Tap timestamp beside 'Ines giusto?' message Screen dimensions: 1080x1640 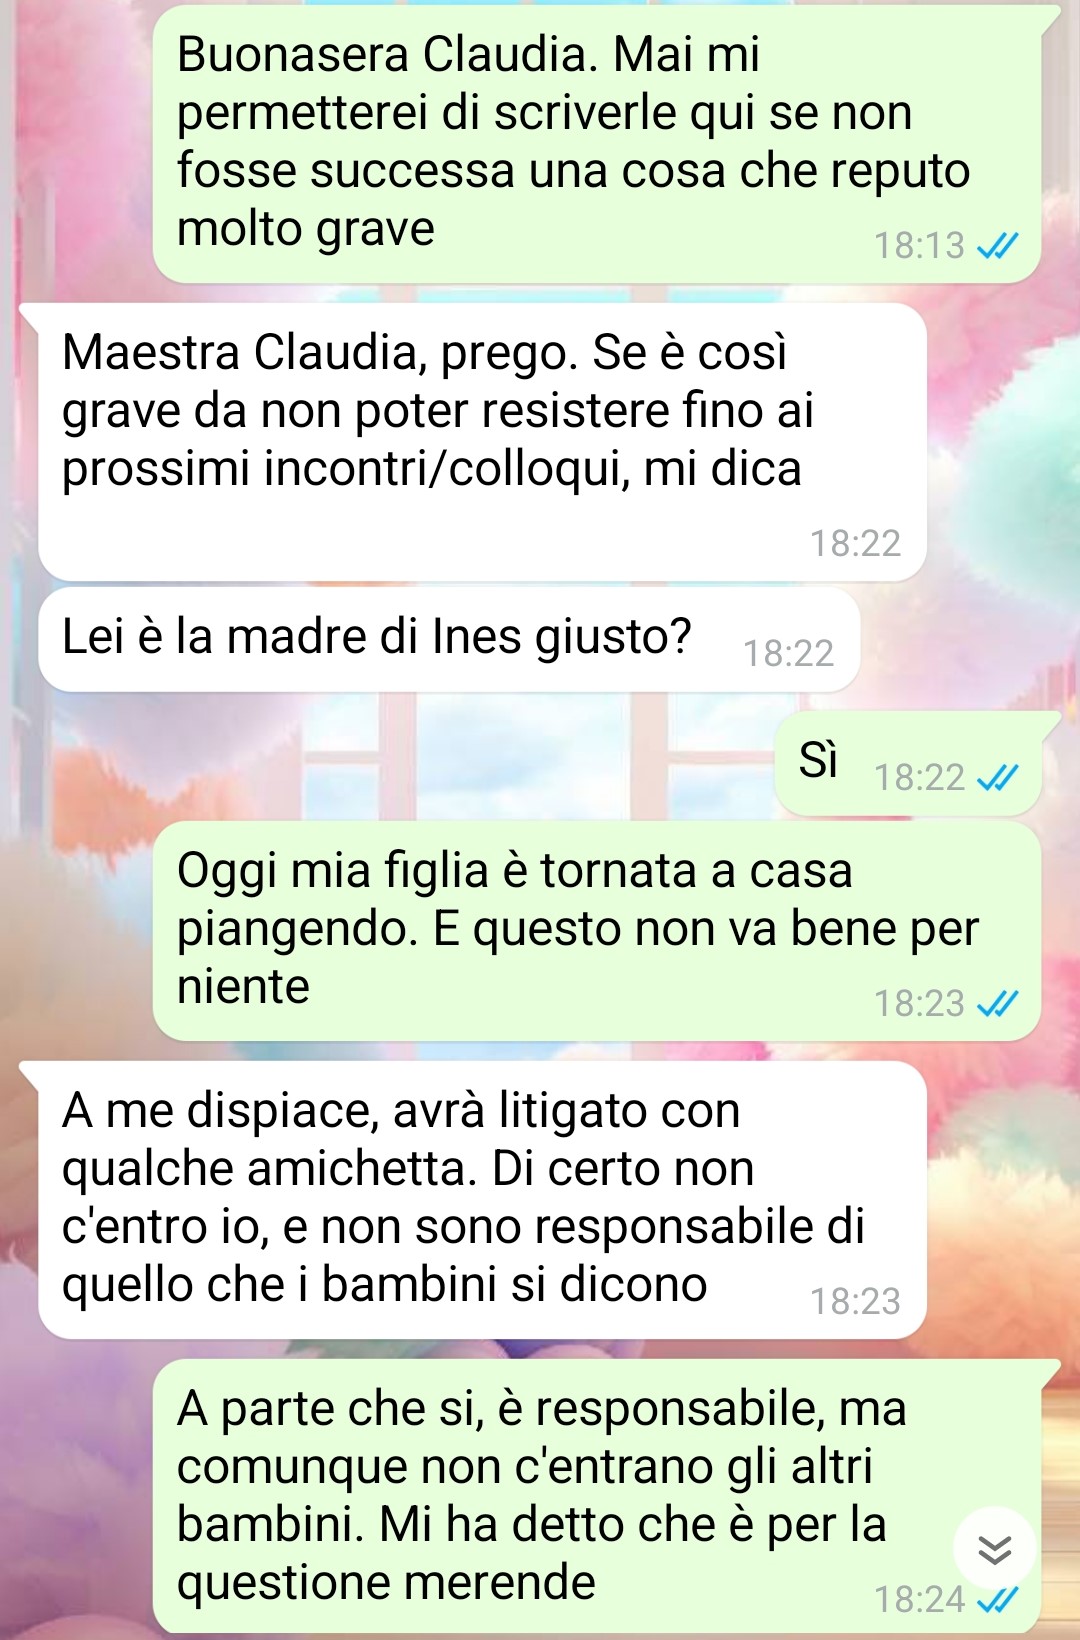point(788,653)
